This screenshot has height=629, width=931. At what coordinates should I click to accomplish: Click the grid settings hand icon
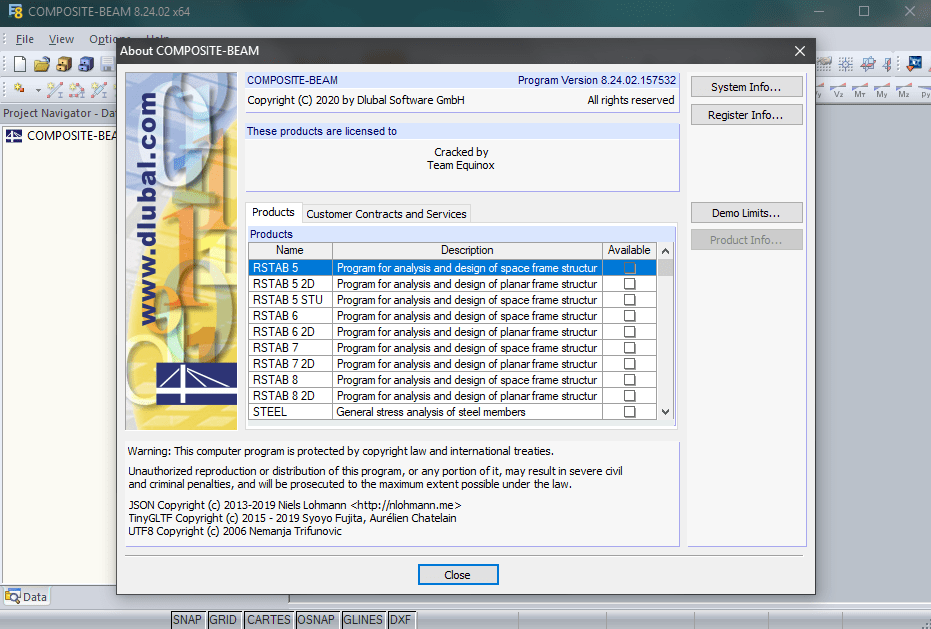[x=824, y=64]
